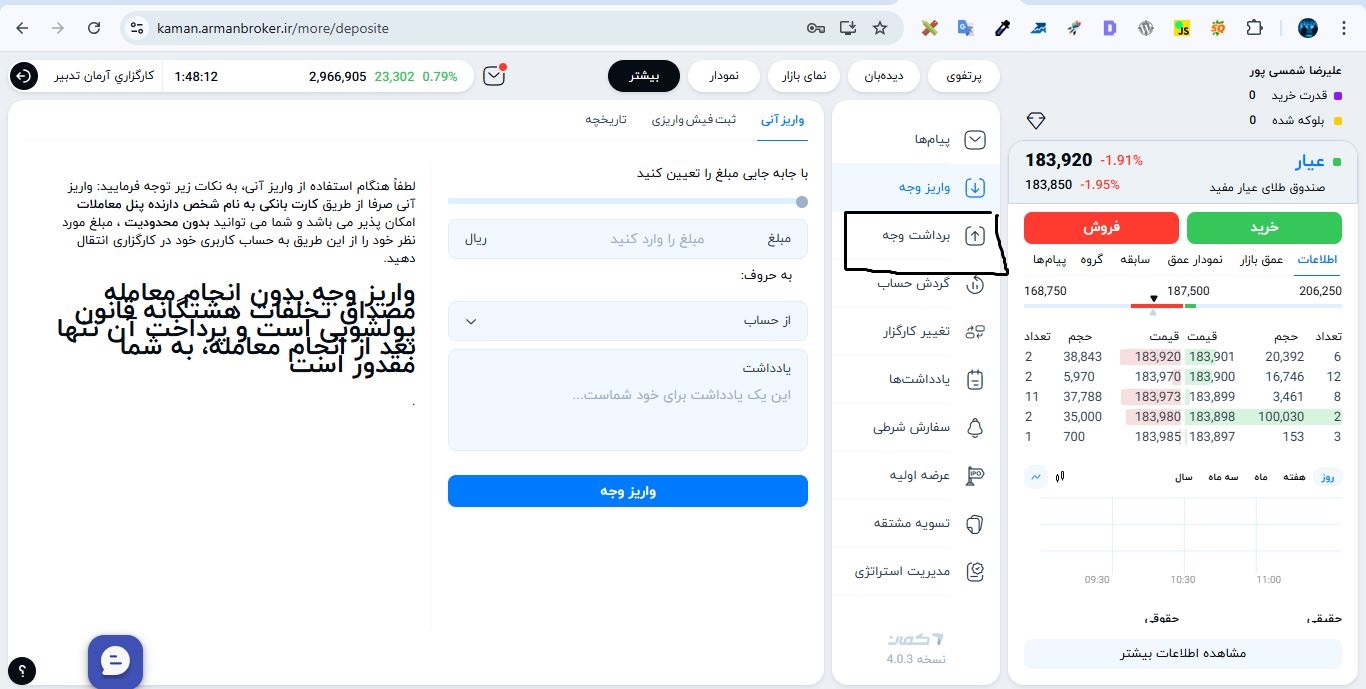Open the chat support bubble
The height and width of the screenshot is (689, 1366).
click(115, 661)
